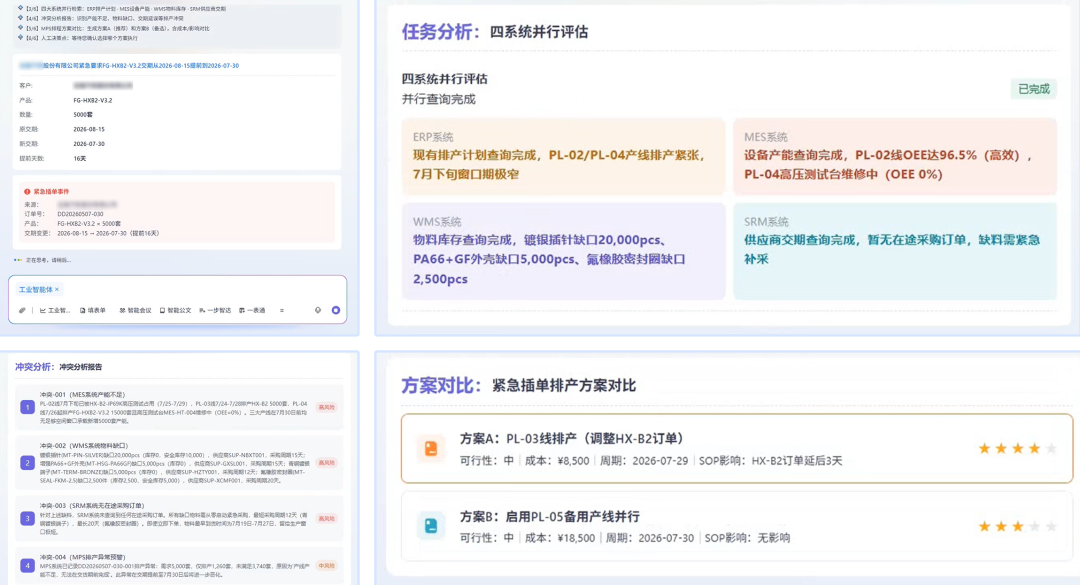1080x585 pixels.
Task: Click the teal 方案B document icon
Action: tap(431, 526)
